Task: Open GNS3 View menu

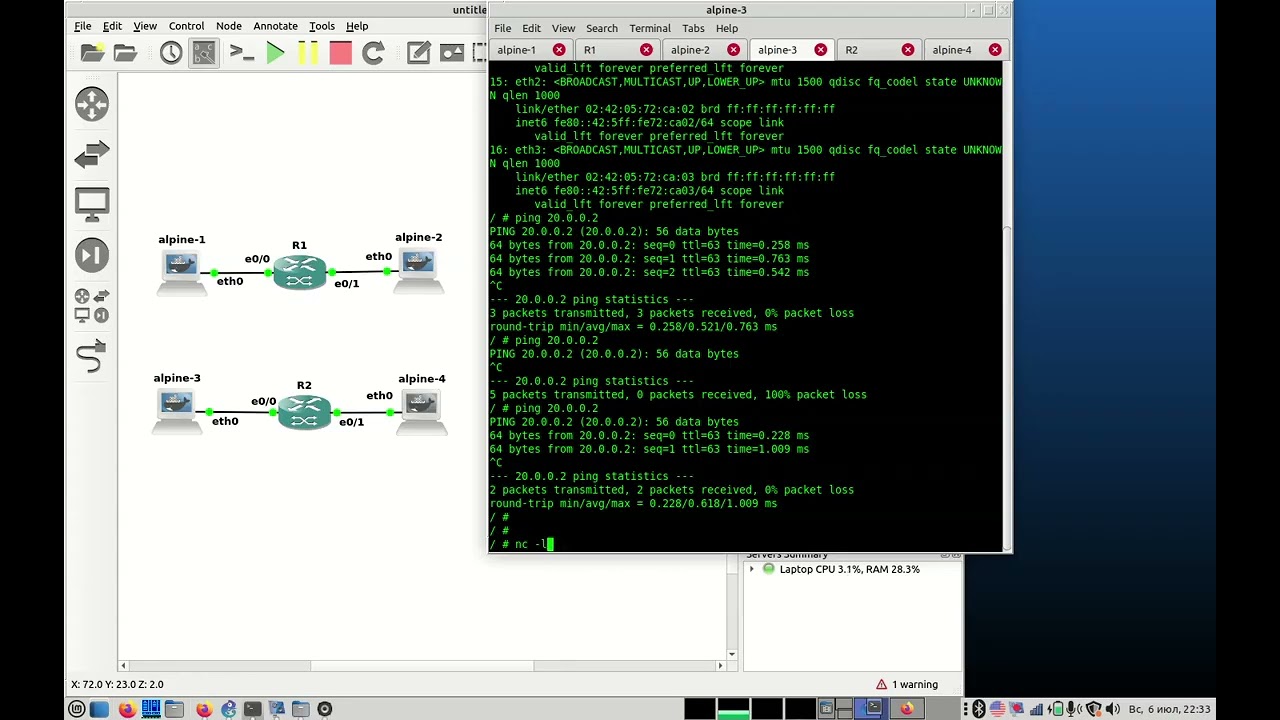Action: (145, 26)
